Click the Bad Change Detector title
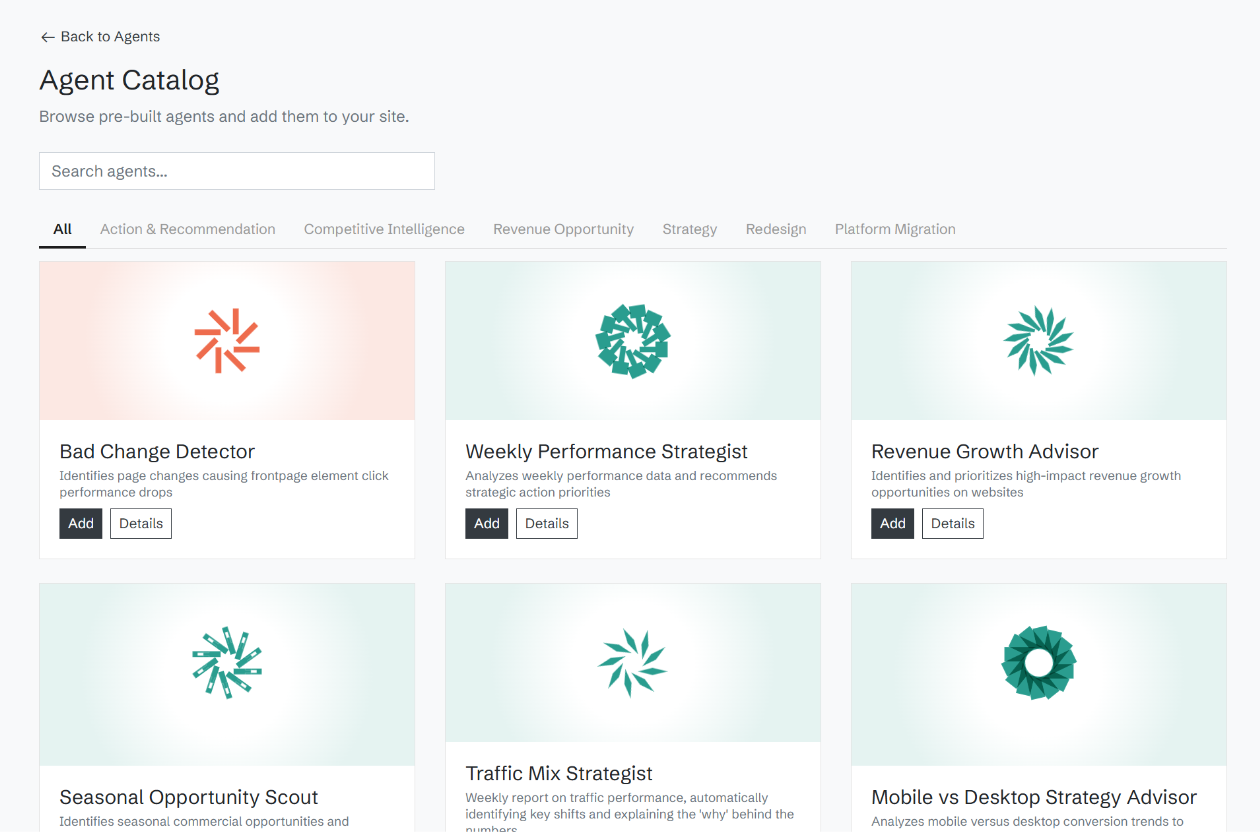1260x833 pixels. pos(157,452)
